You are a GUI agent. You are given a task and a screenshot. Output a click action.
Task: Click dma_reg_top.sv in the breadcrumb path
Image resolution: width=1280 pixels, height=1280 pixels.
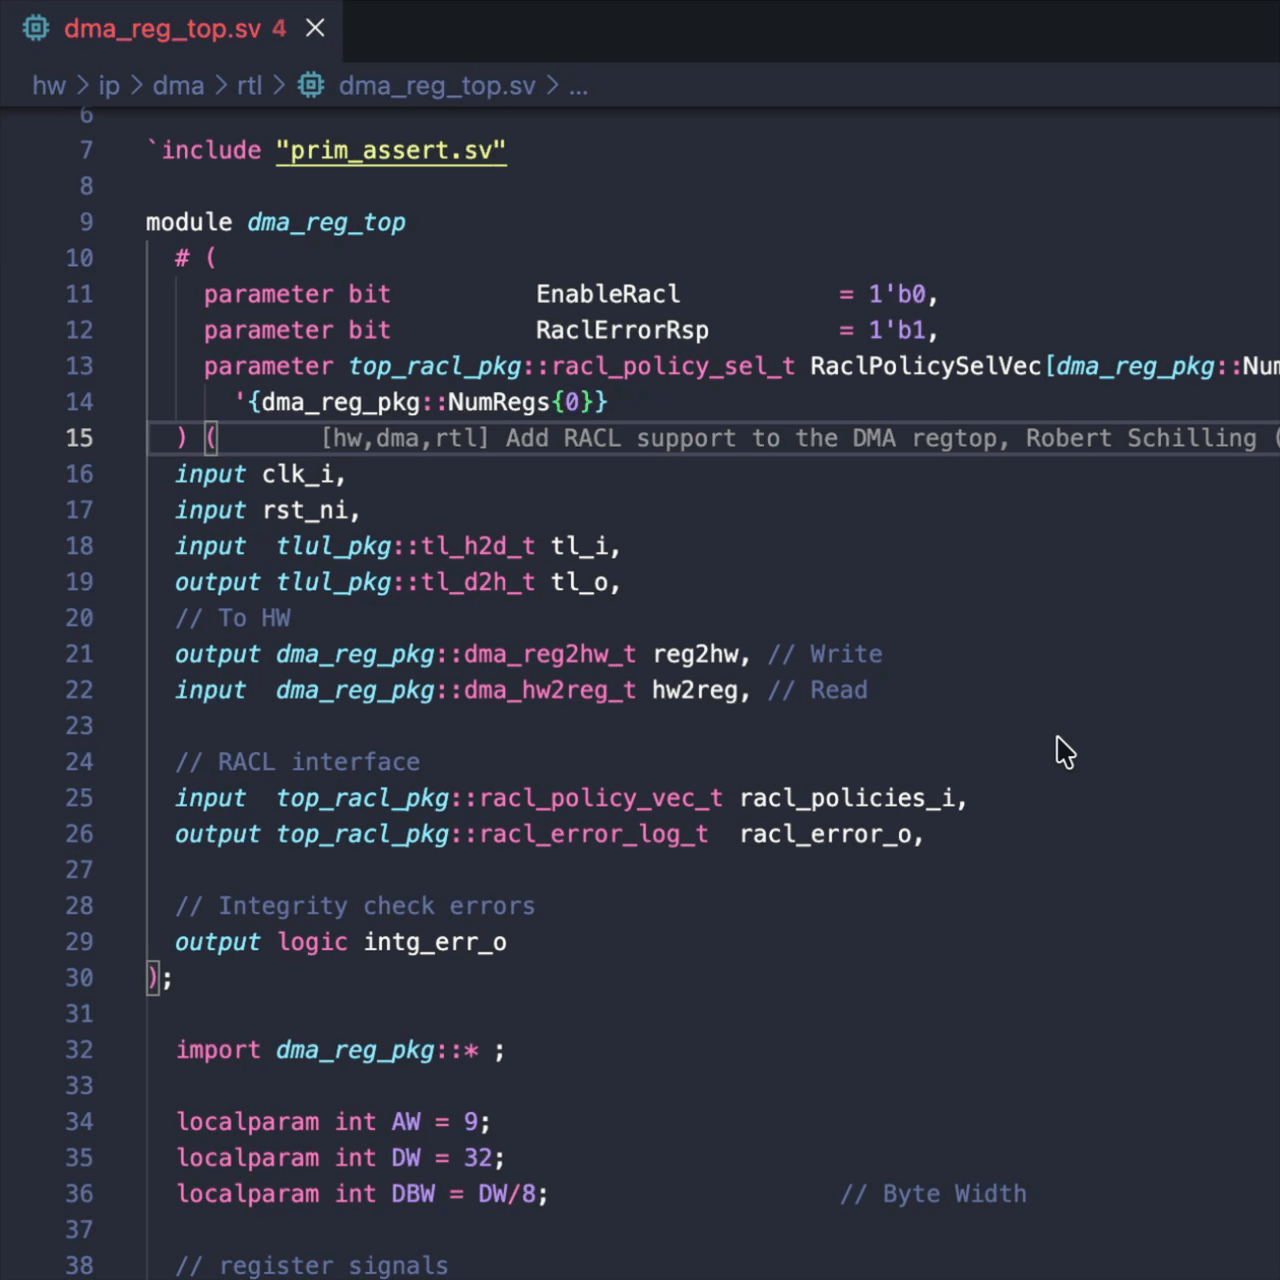coord(436,86)
